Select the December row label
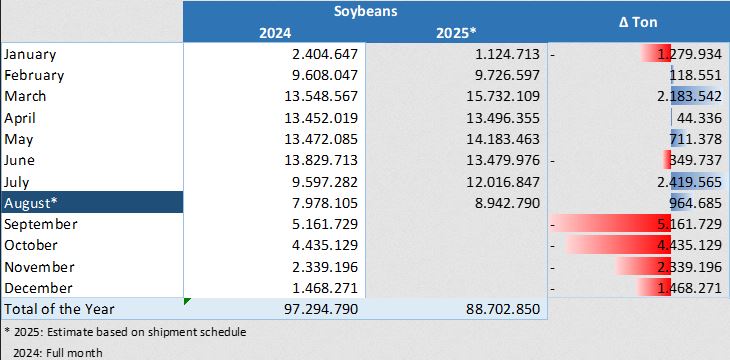The width and height of the screenshot is (730, 360). pos(38,288)
